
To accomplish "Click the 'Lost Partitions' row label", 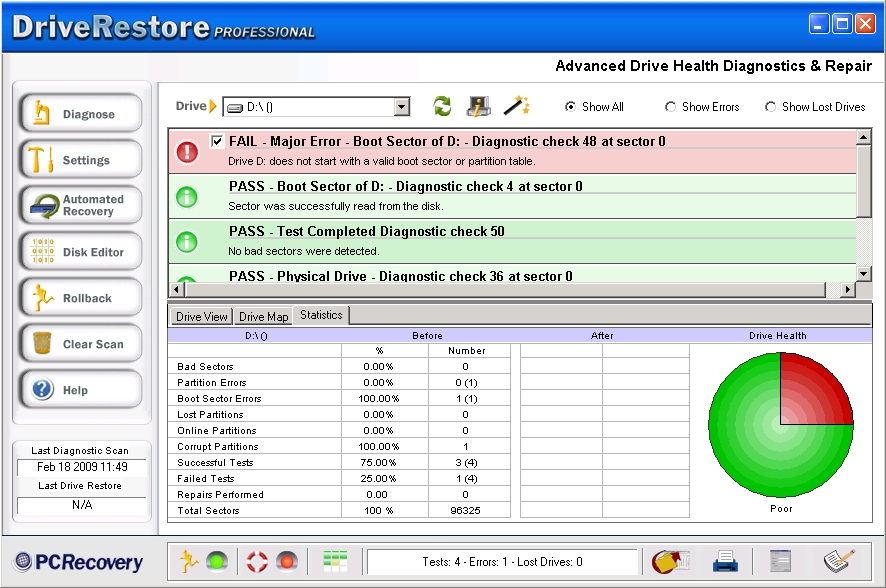I will (x=210, y=415).
